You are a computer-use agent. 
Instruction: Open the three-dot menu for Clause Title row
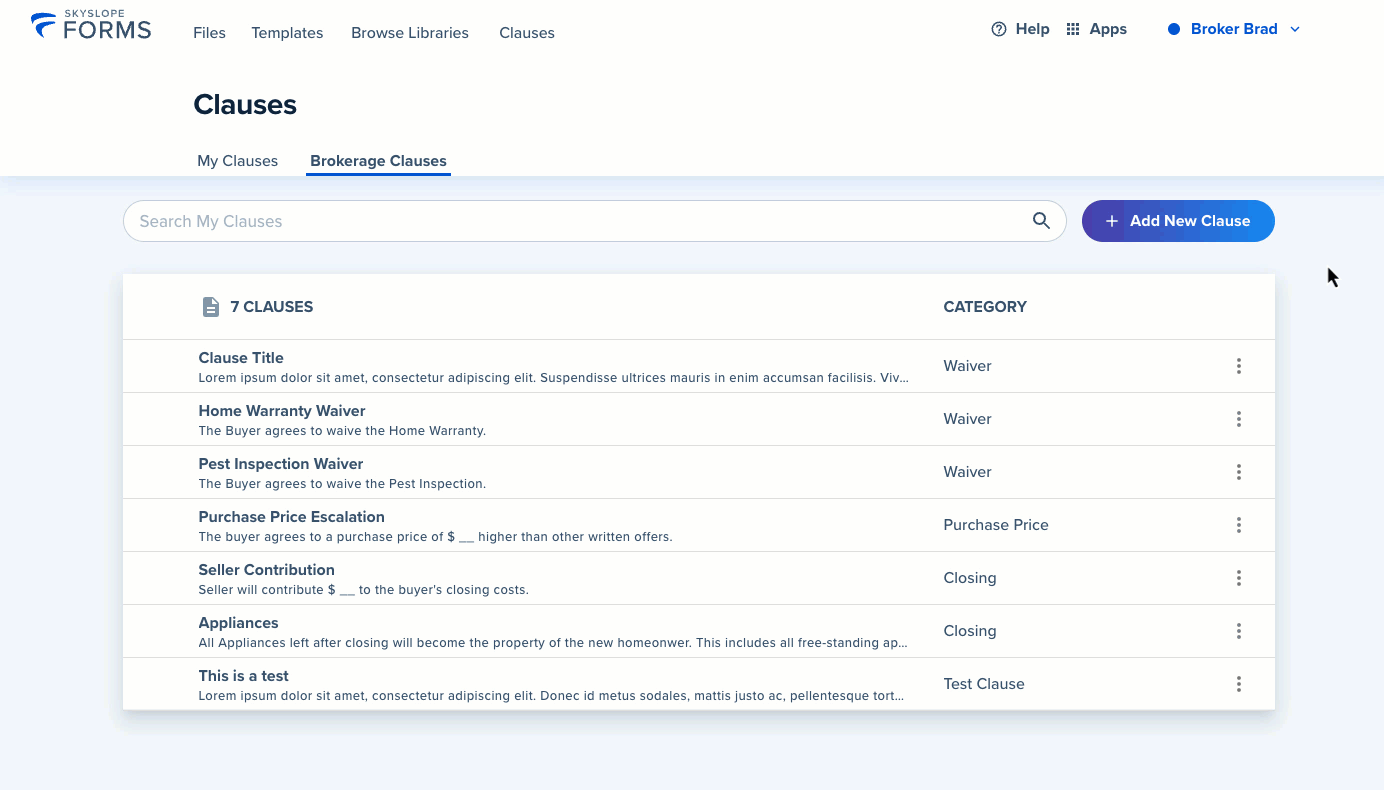(x=1238, y=366)
